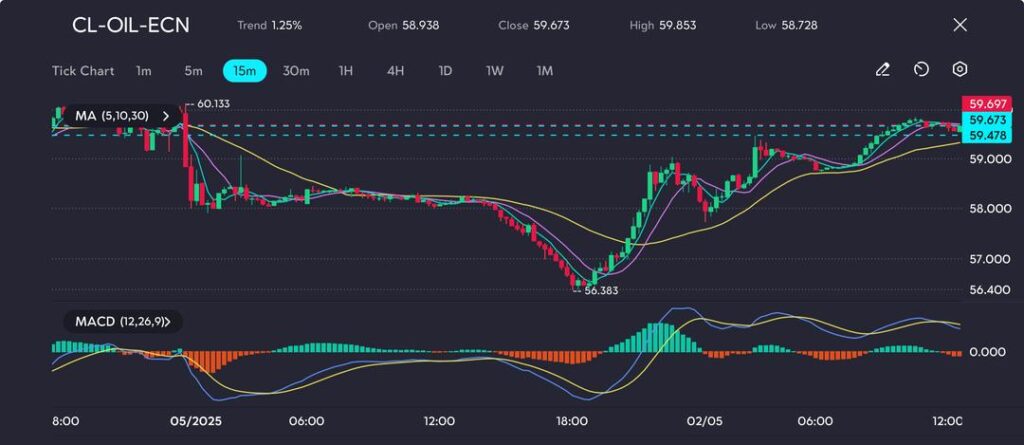Select the 1m timeframe
This screenshot has width=1024, height=445.
pos(144,71)
